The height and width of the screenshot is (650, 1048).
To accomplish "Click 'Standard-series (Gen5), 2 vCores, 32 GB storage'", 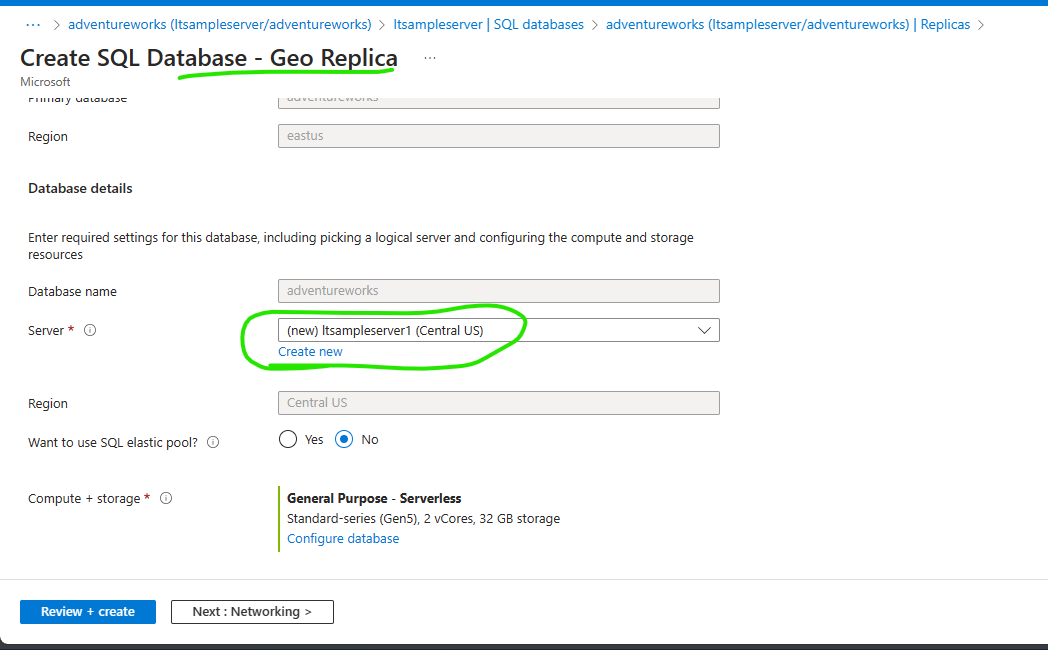I will [x=424, y=518].
